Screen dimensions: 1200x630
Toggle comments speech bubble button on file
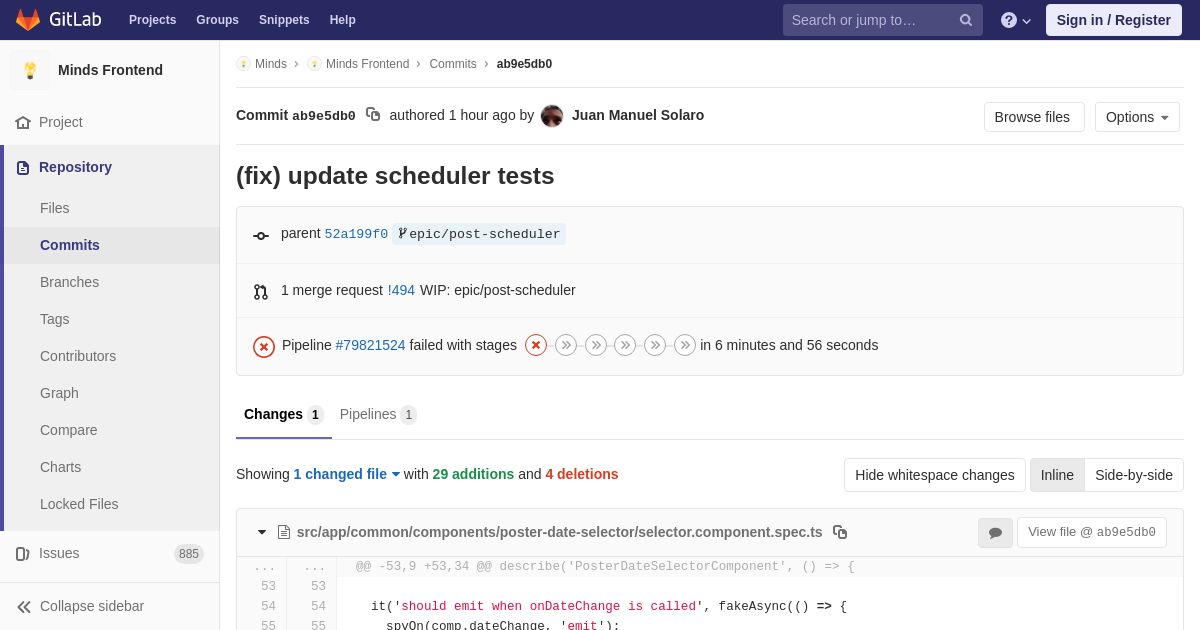coord(995,533)
